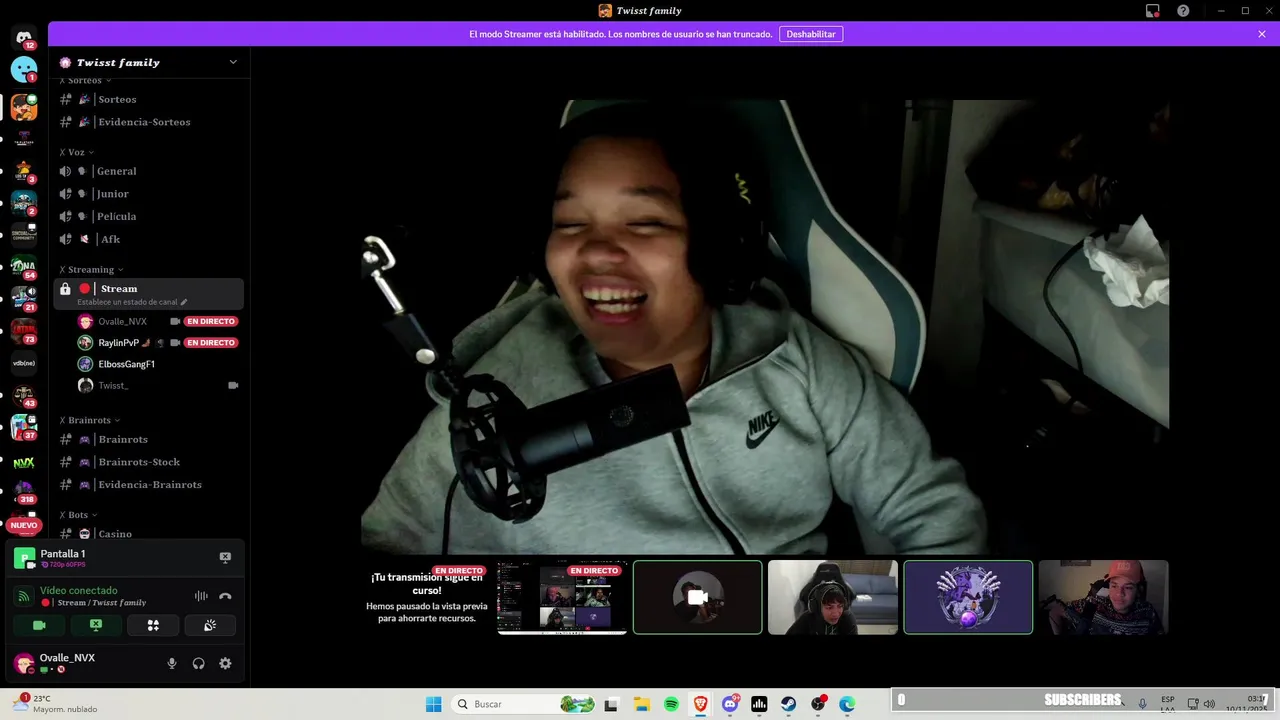Open the voice connection quality icon

point(24,596)
